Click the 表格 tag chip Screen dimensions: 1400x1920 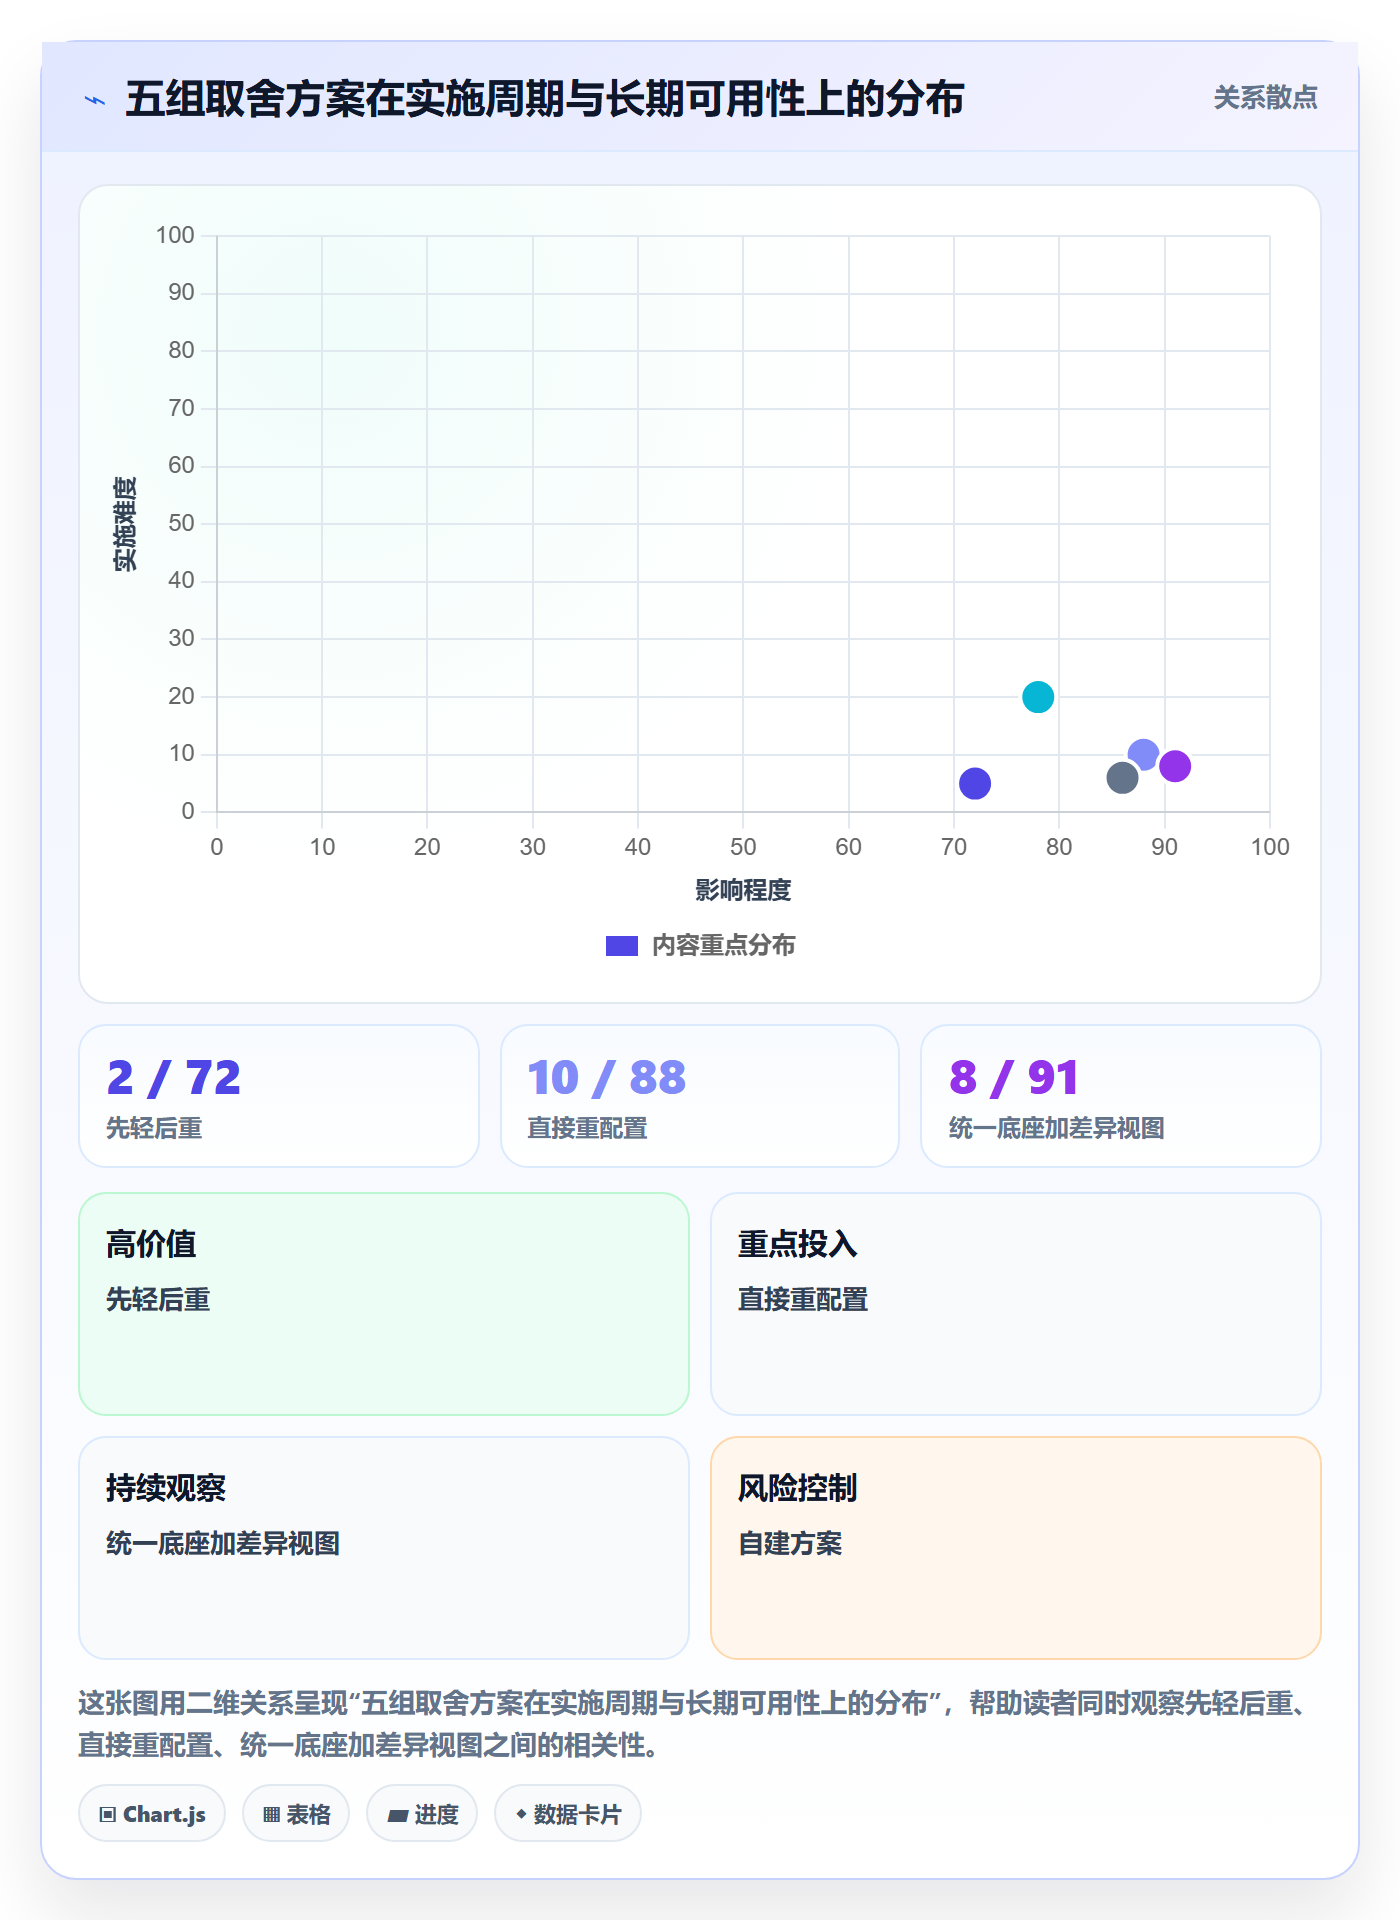pyautogui.click(x=296, y=1814)
